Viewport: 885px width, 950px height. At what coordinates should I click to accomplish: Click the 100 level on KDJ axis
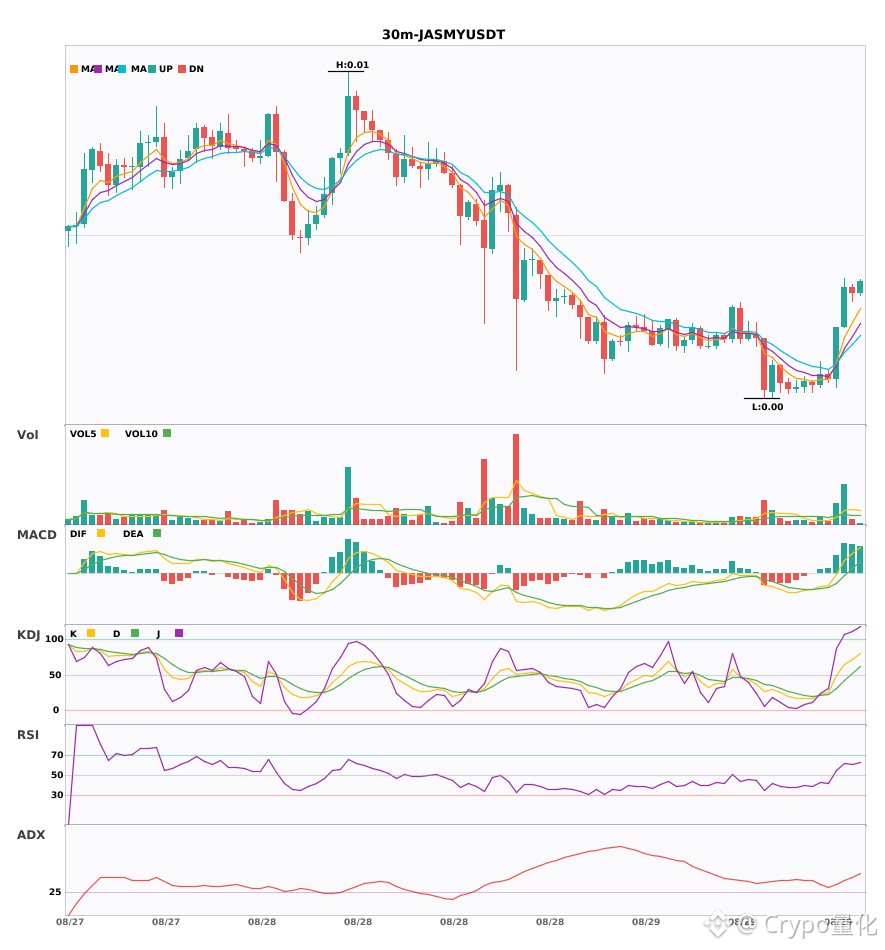[54, 639]
